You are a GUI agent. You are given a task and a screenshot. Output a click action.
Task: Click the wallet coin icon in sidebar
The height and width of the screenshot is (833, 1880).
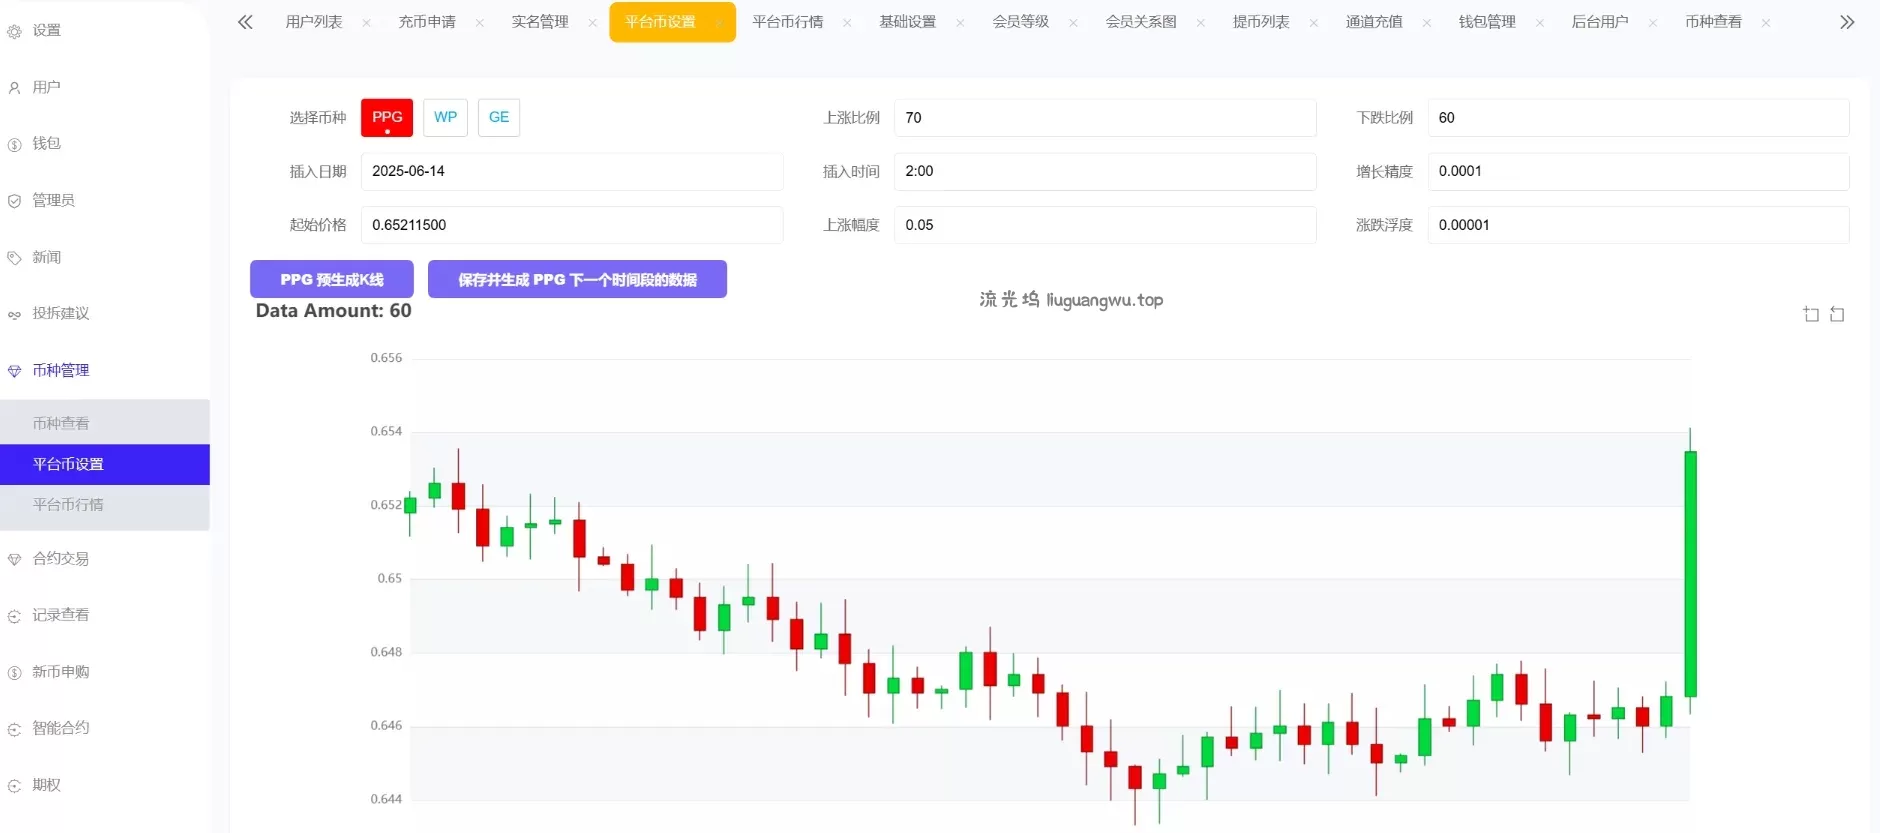coord(14,145)
